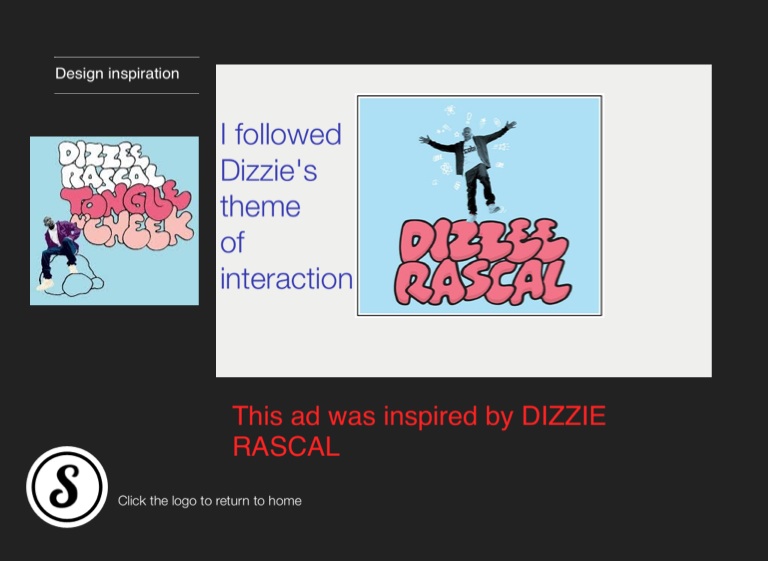Click 'Click the logo to return to home' text

209,501
